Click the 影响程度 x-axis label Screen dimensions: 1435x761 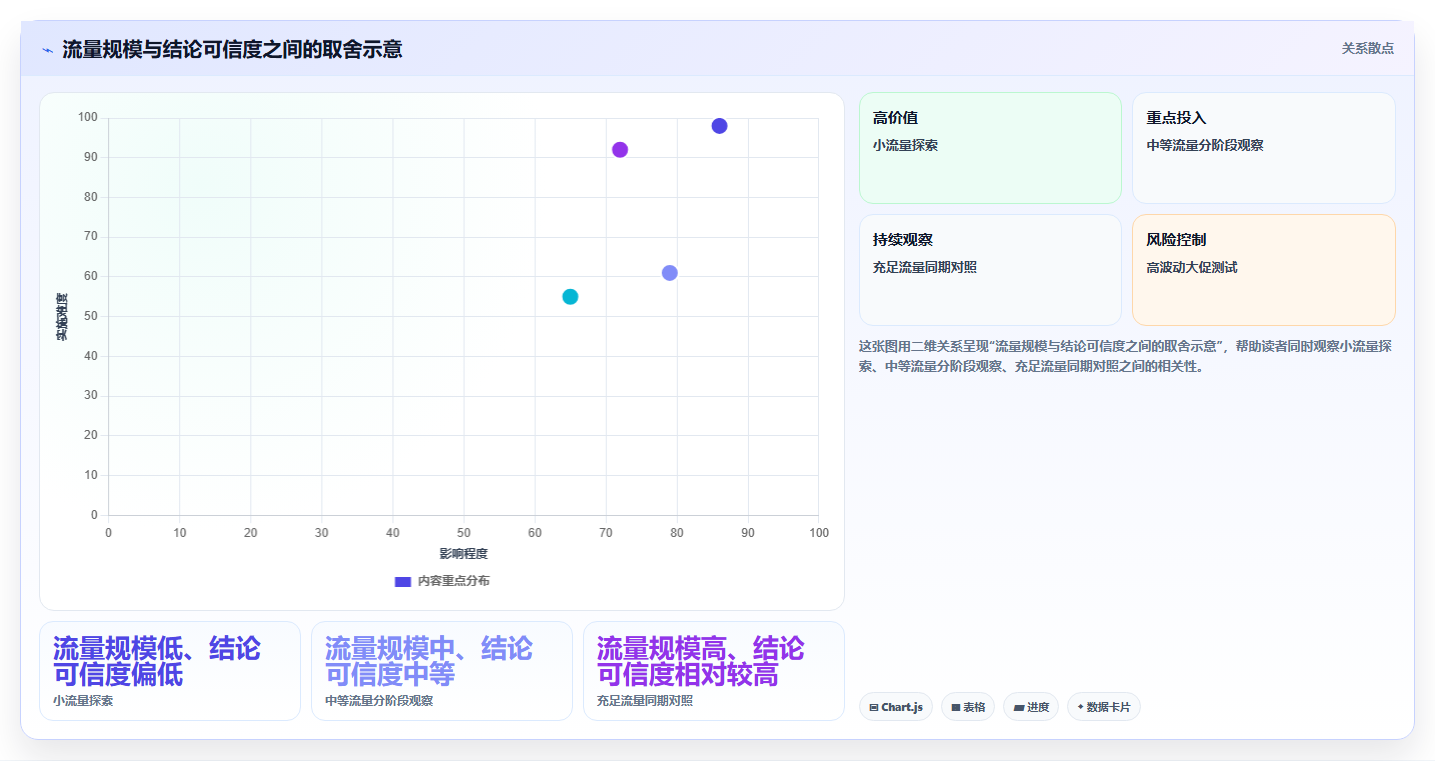[x=464, y=554]
